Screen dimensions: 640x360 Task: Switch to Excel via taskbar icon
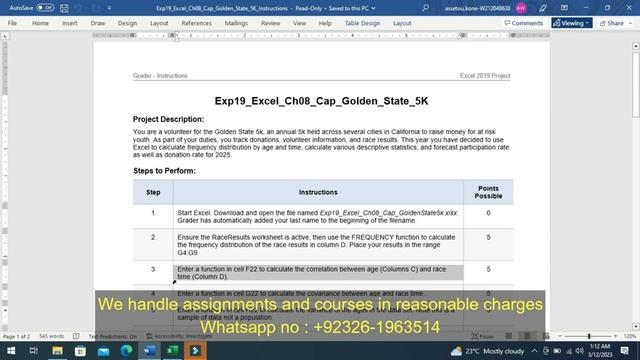(x=173, y=351)
